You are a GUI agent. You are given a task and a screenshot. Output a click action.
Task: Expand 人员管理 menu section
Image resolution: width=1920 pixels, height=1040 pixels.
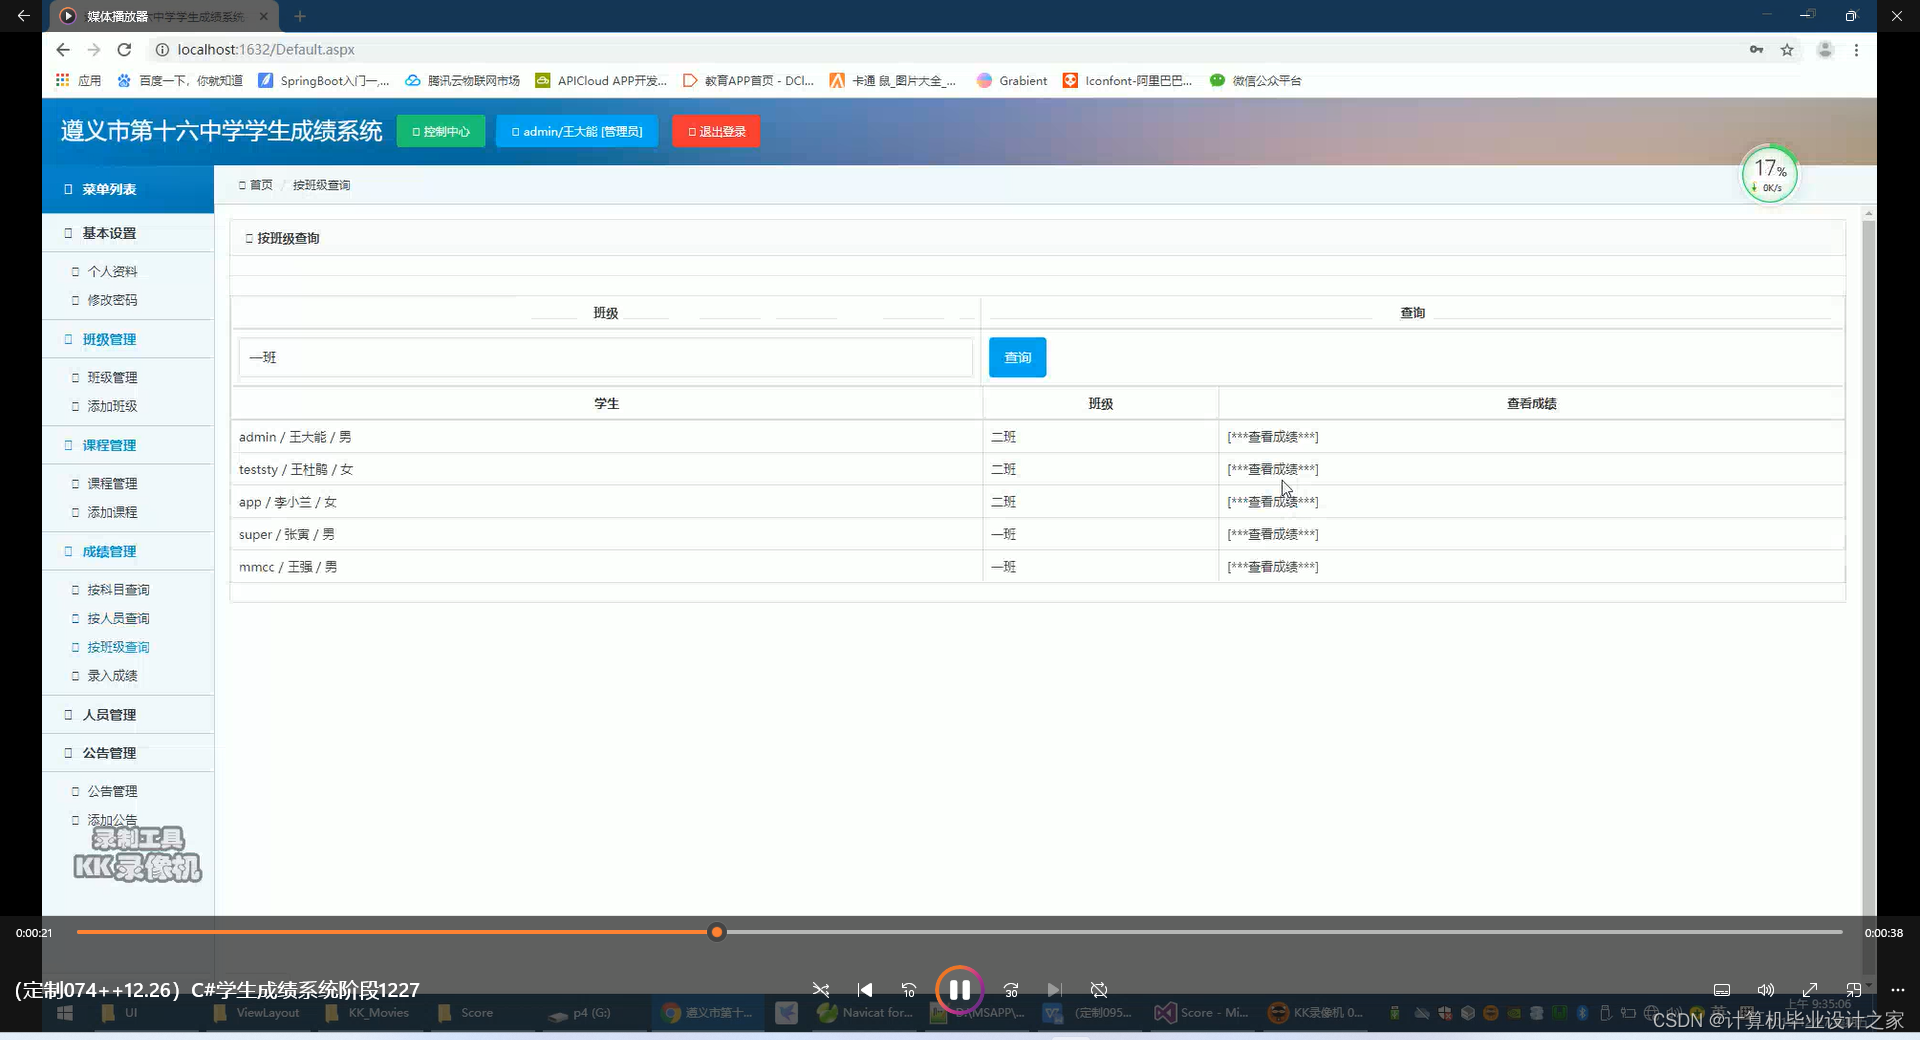click(128, 714)
